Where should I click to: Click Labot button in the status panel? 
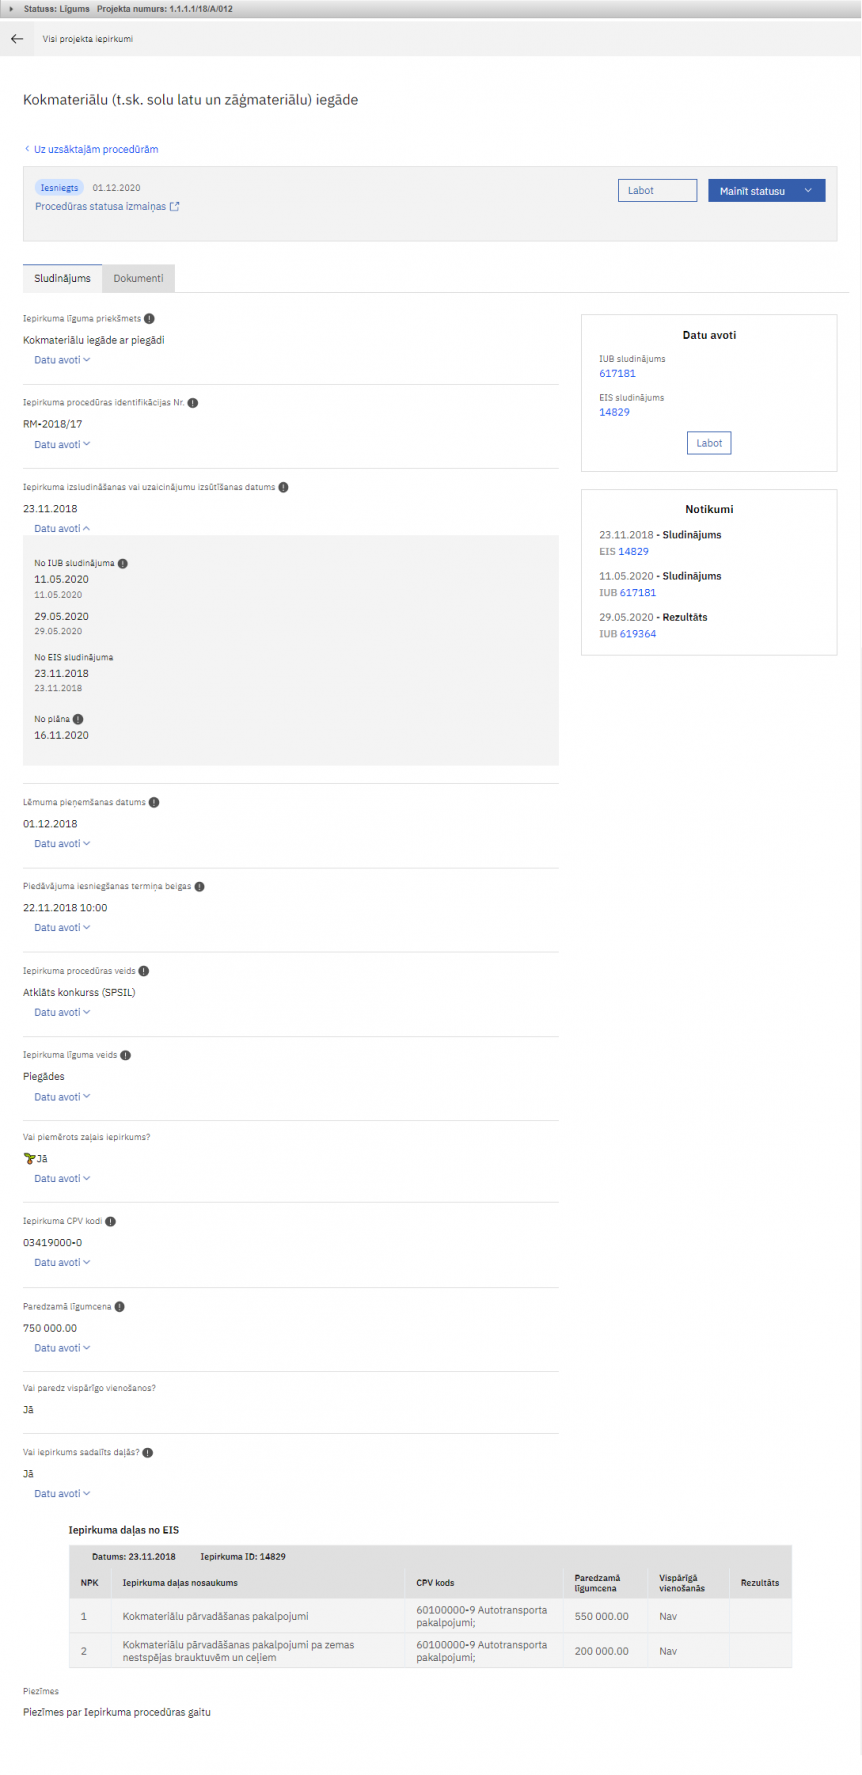click(657, 191)
